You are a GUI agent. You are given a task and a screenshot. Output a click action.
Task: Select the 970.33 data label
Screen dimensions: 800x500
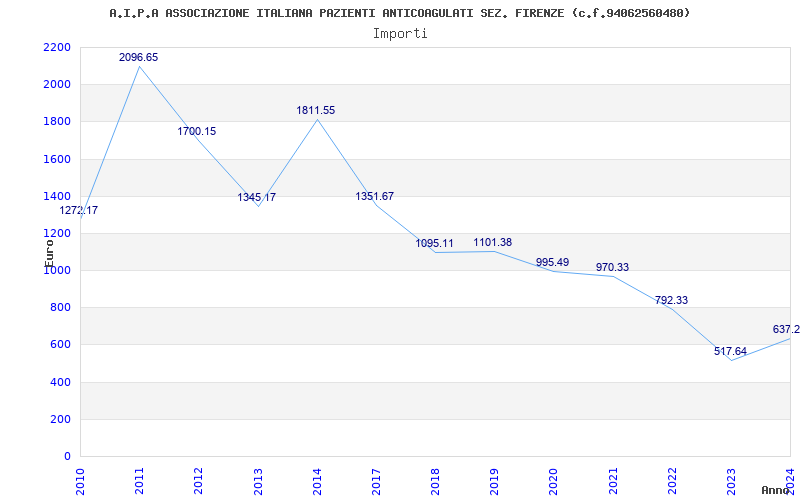(x=612, y=268)
